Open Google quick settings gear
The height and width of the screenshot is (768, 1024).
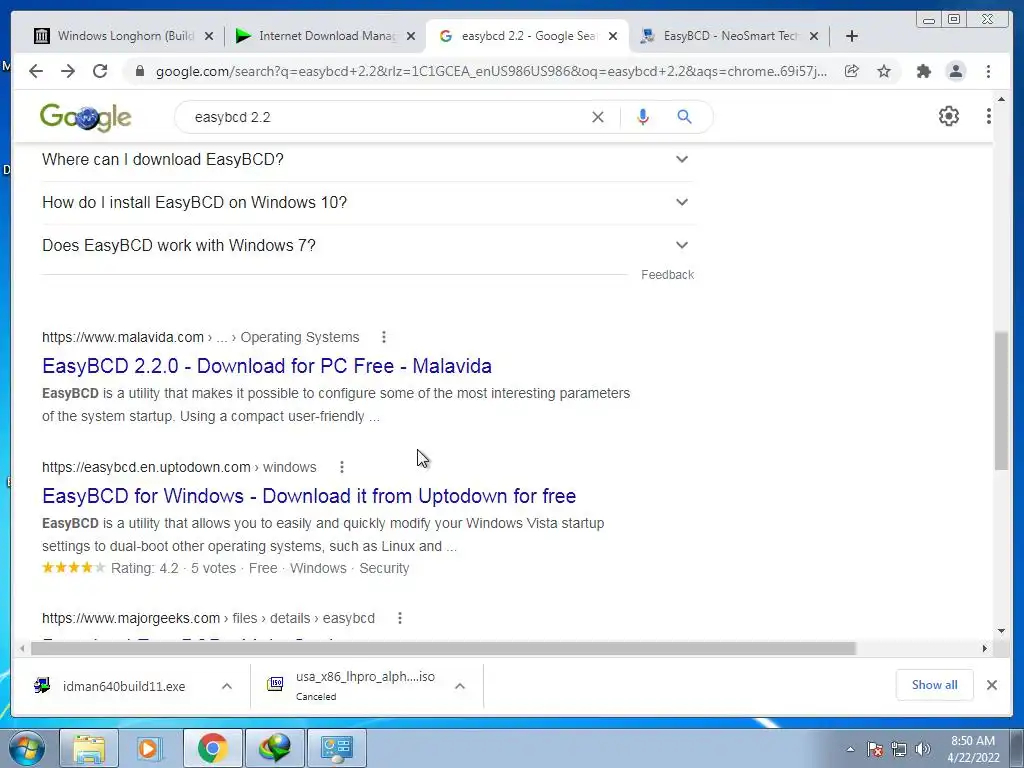[948, 116]
